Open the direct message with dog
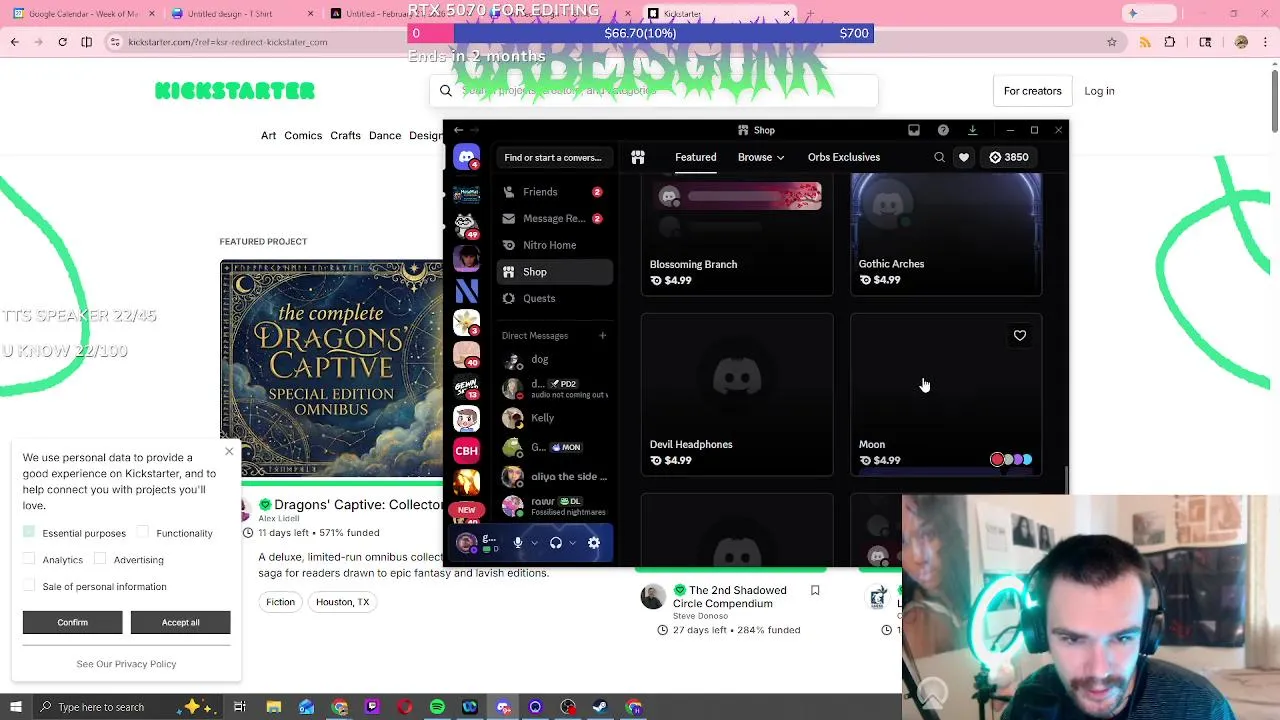The height and width of the screenshot is (720, 1280). [554, 360]
